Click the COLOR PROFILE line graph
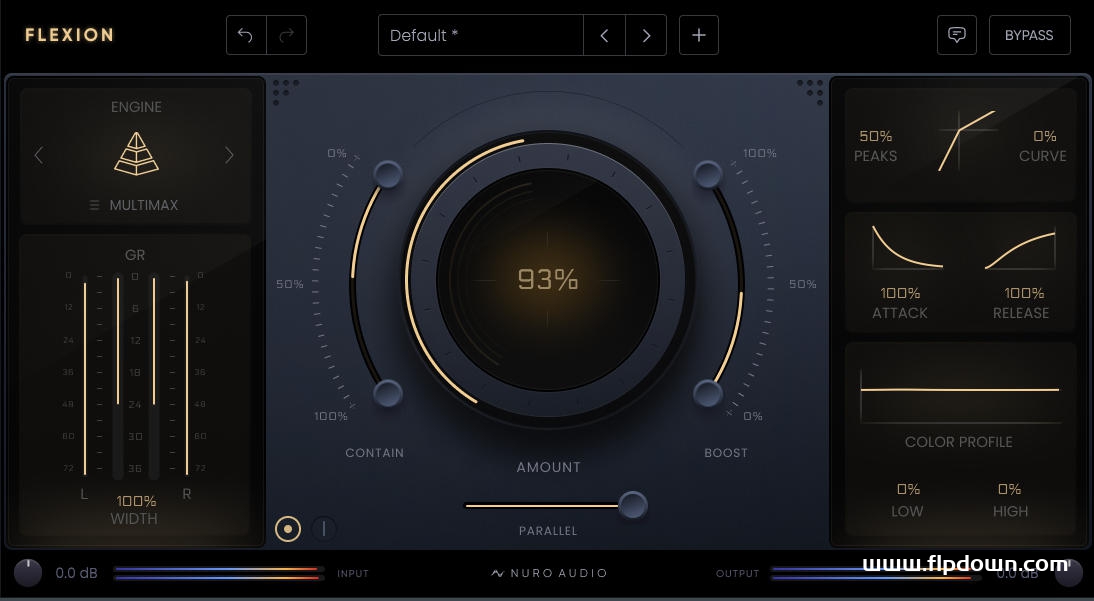 pyautogui.click(x=960, y=395)
